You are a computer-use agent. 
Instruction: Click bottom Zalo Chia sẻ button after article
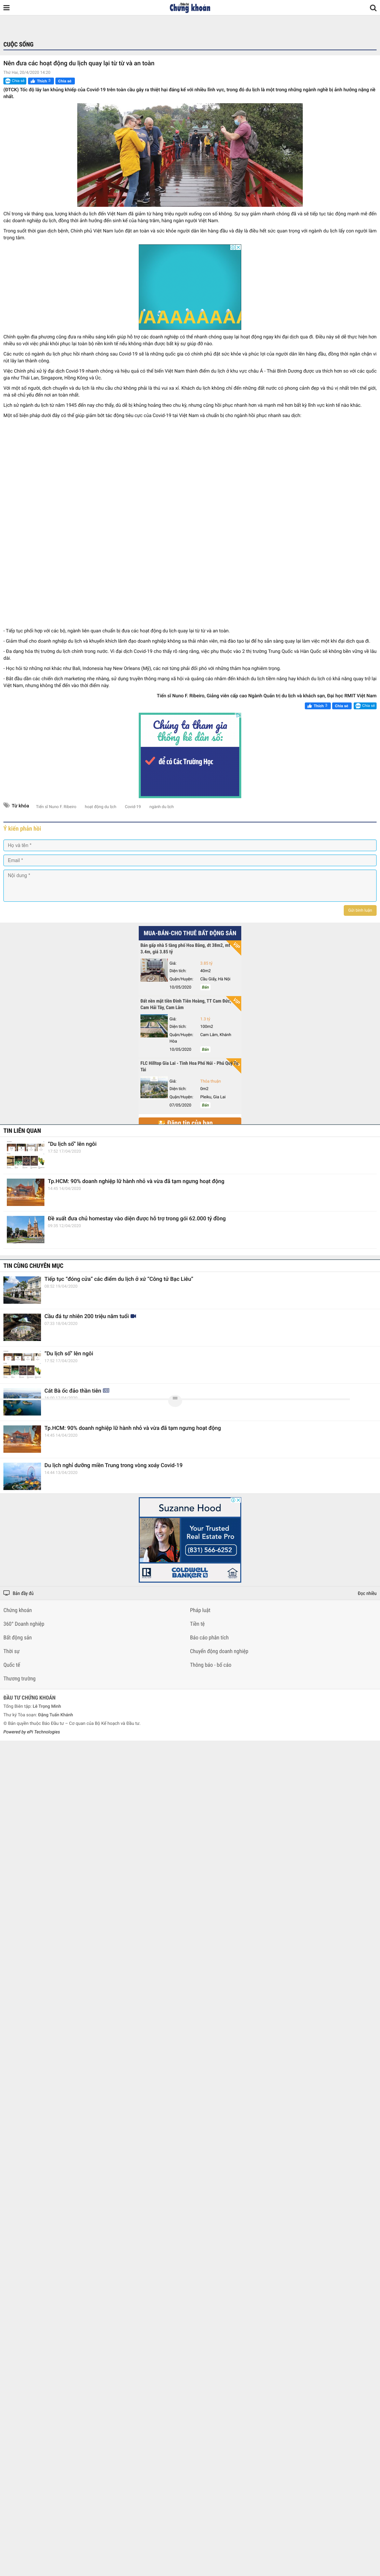coord(365,706)
